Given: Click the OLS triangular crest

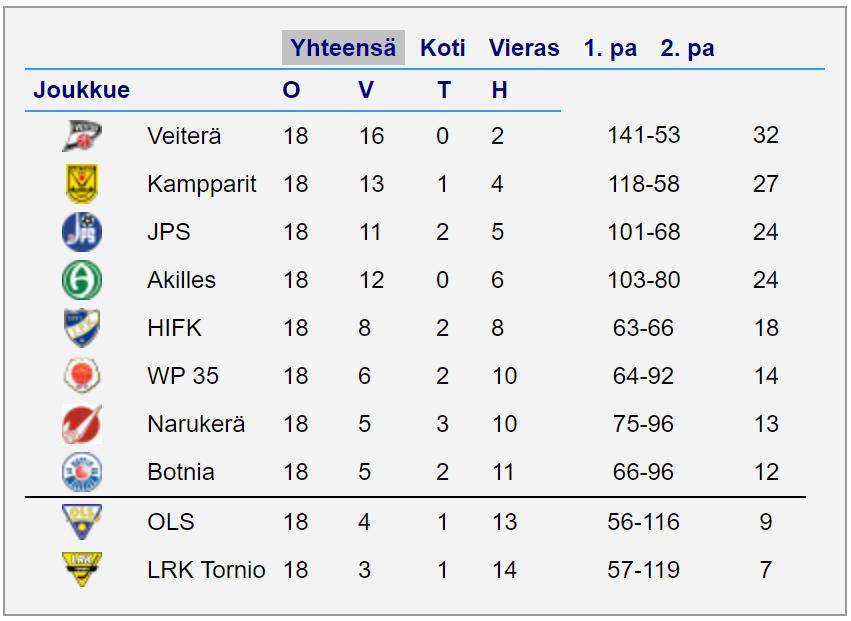Looking at the screenshot, I should pyautogui.click(x=82, y=522).
